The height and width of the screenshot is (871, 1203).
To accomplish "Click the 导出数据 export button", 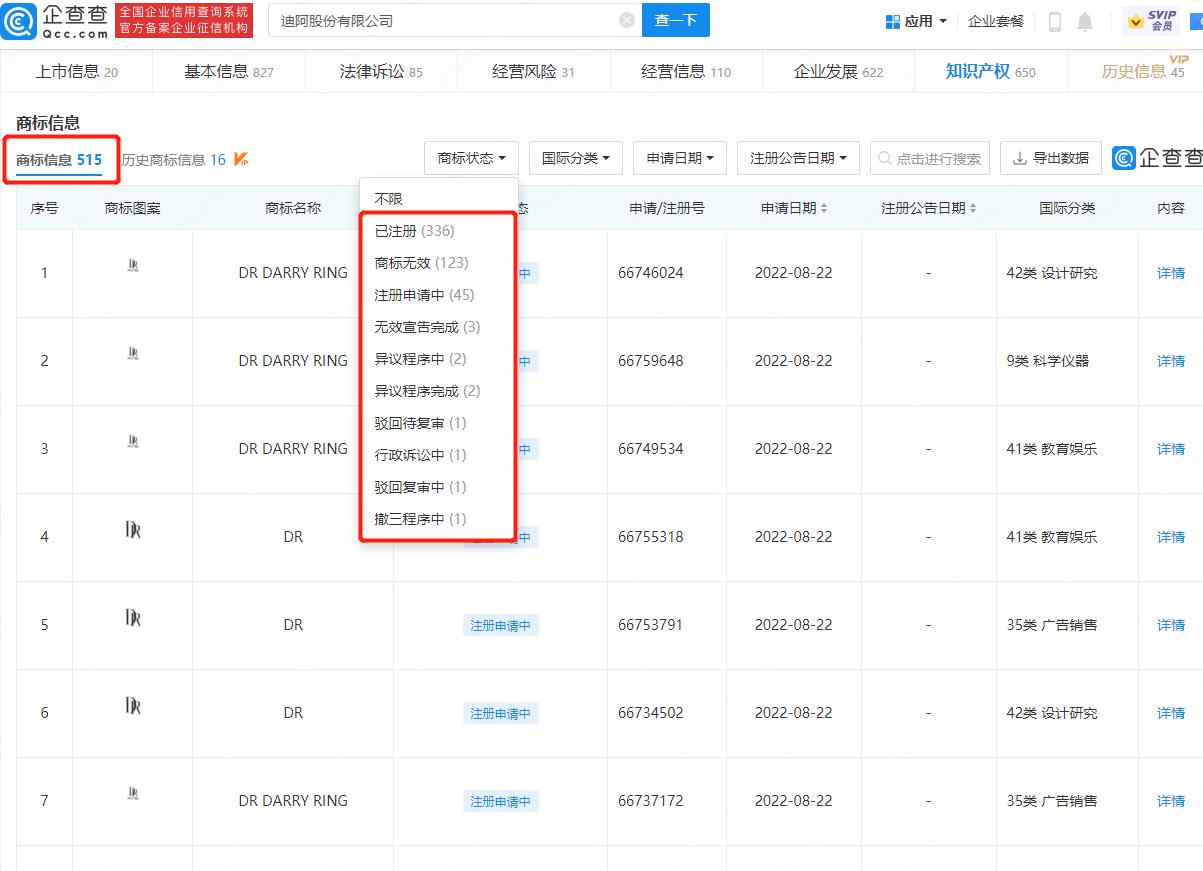I will [x=1051, y=158].
